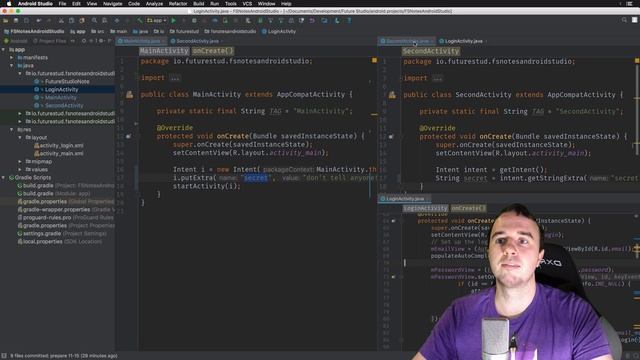Switch to left SecondActivity.java editor tab

point(197,41)
